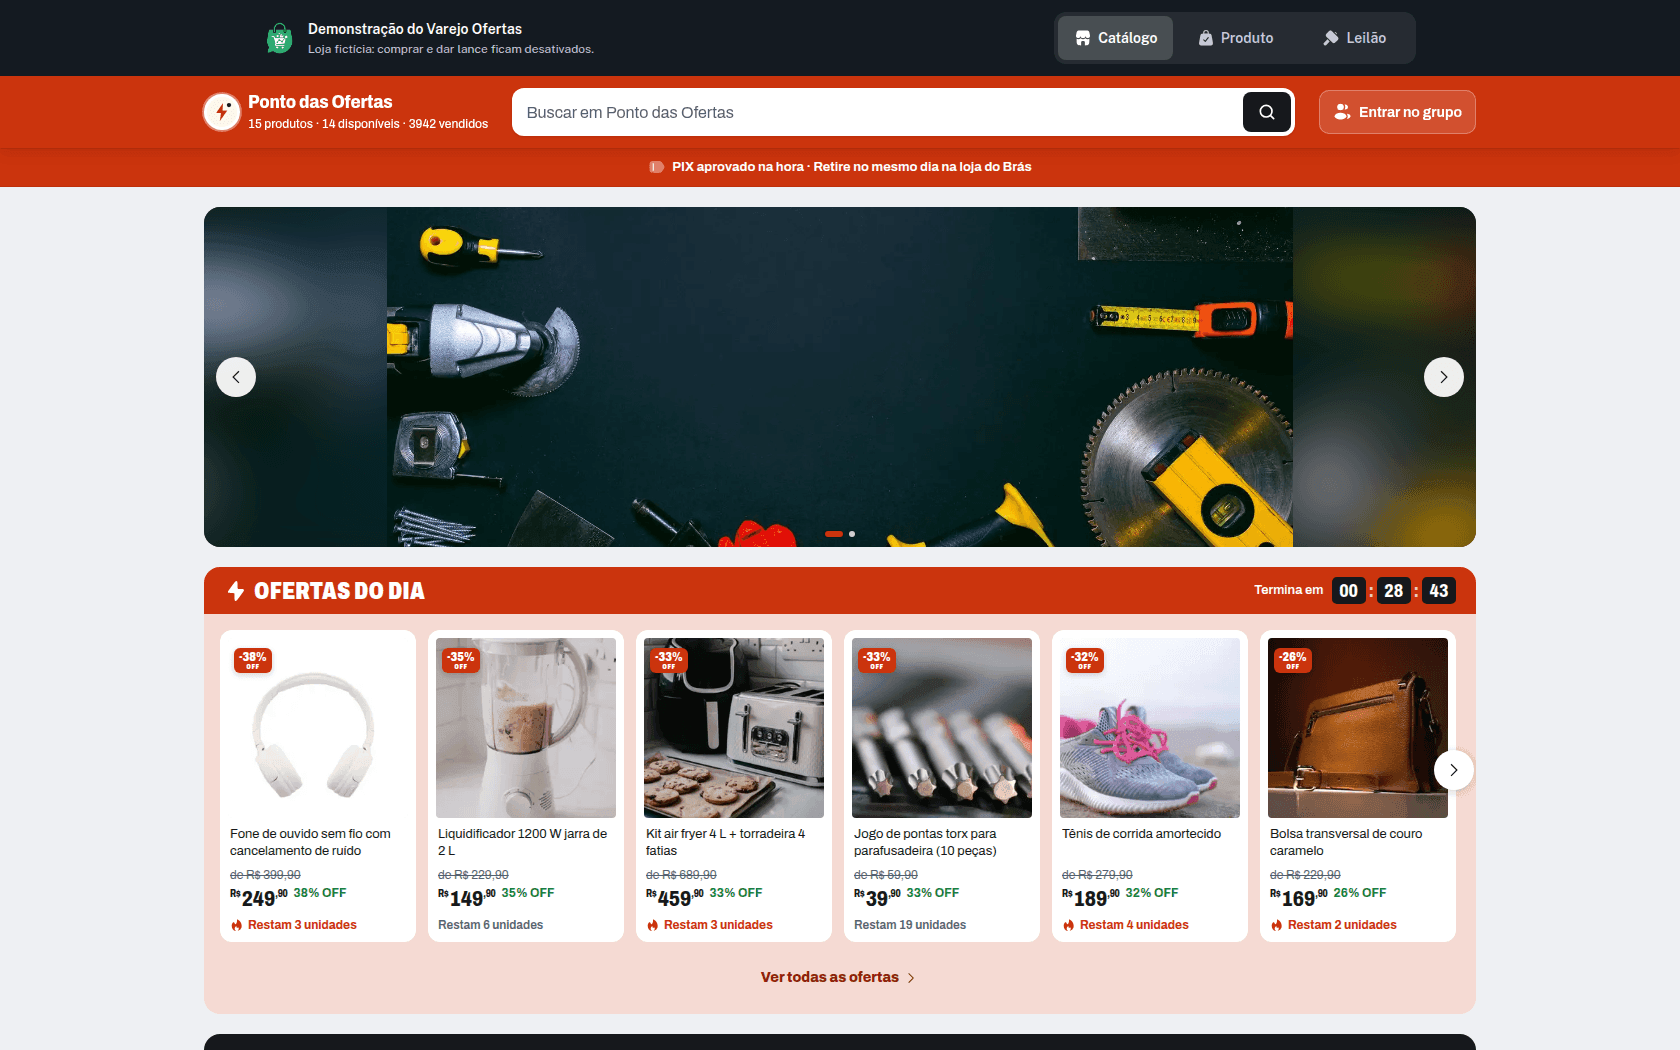The image size is (1680, 1050).
Task: Click the Entrar no grupo button
Action: point(1397,112)
